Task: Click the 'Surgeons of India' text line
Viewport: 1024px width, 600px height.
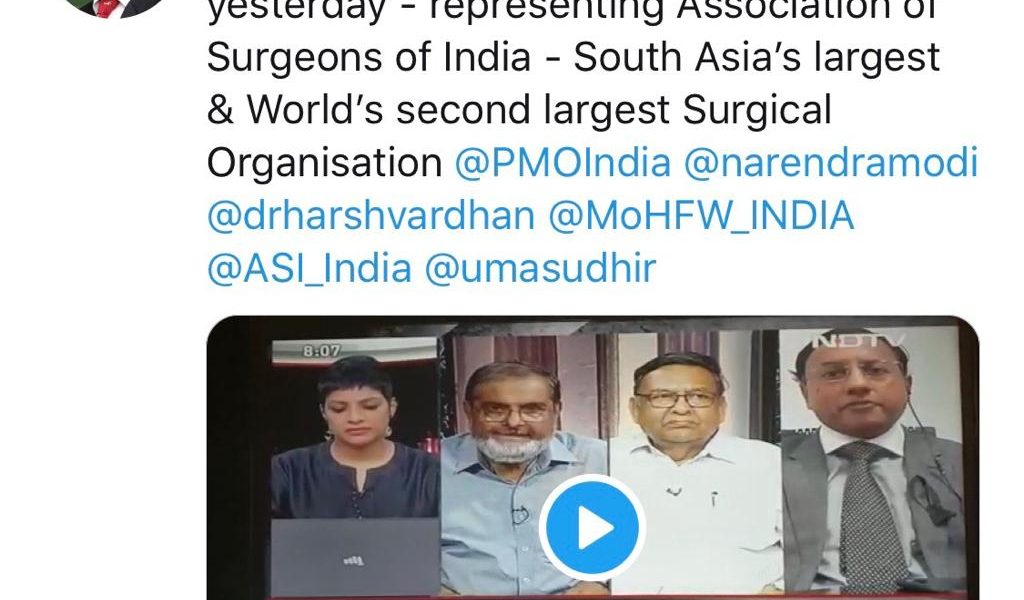Action: pyautogui.click(x=573, y=57)
